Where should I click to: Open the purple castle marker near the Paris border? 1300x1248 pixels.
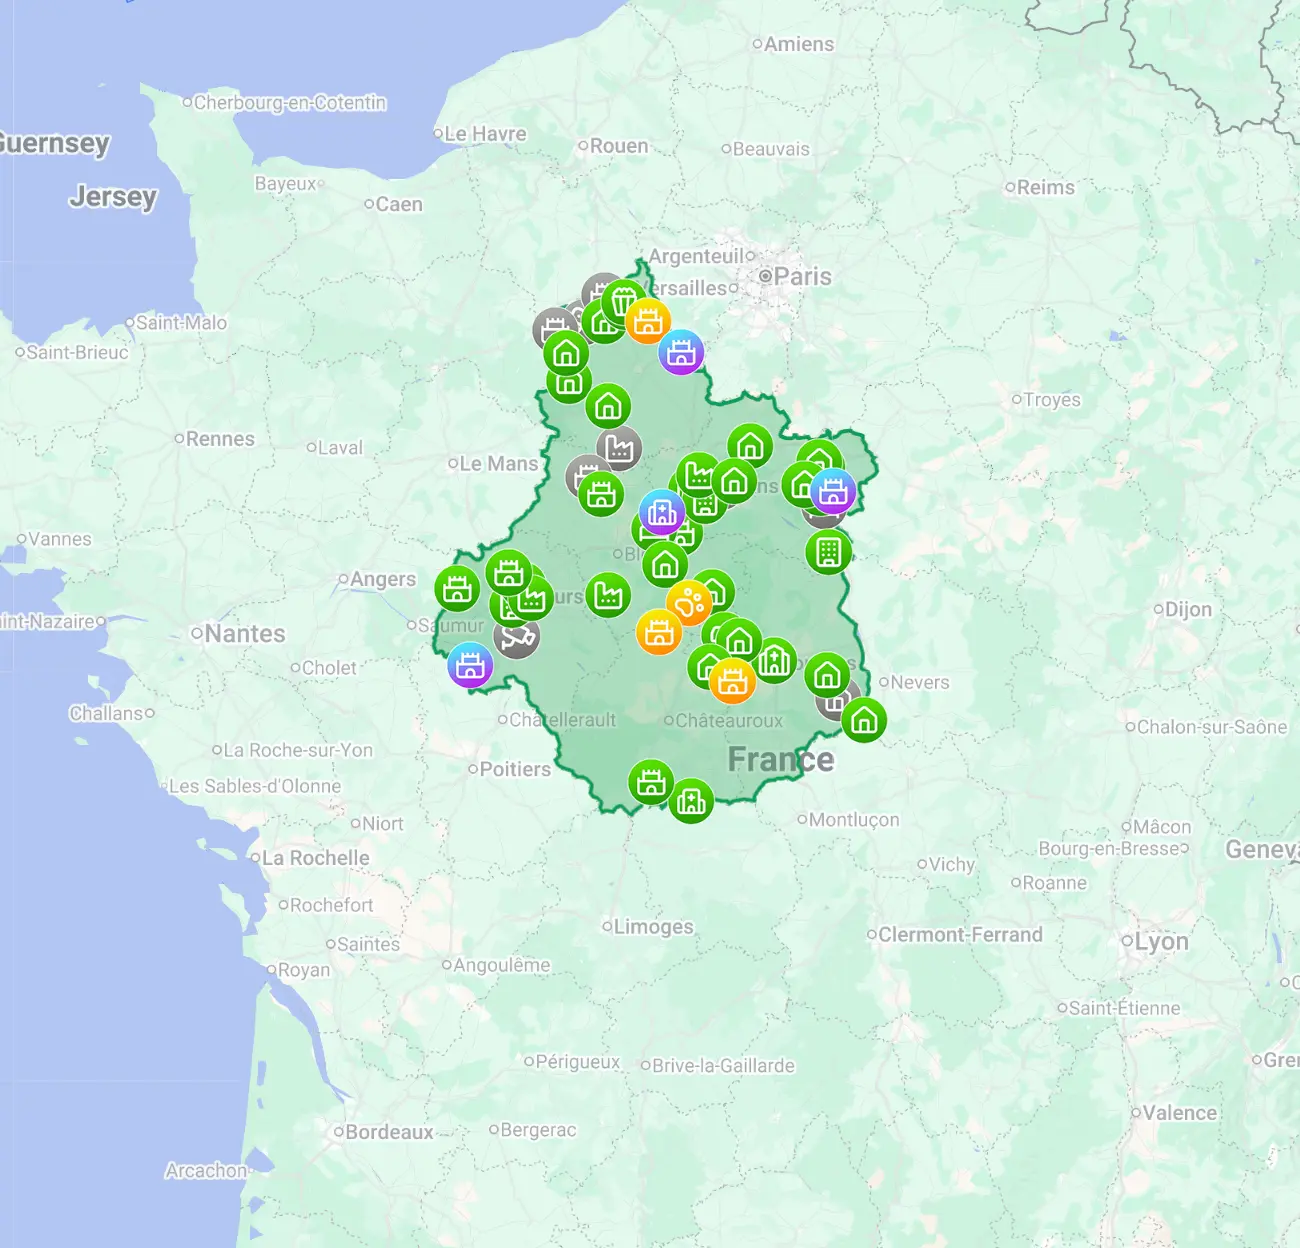coord(681,352)
